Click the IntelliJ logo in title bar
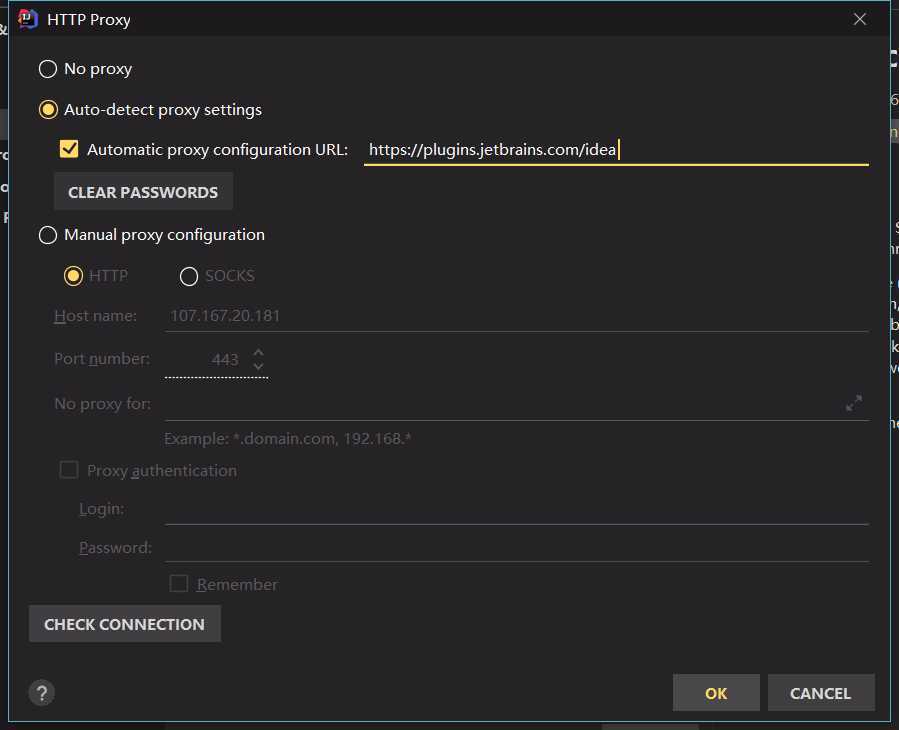Viewport: 899px width, 730px height. tap(29, 19)
